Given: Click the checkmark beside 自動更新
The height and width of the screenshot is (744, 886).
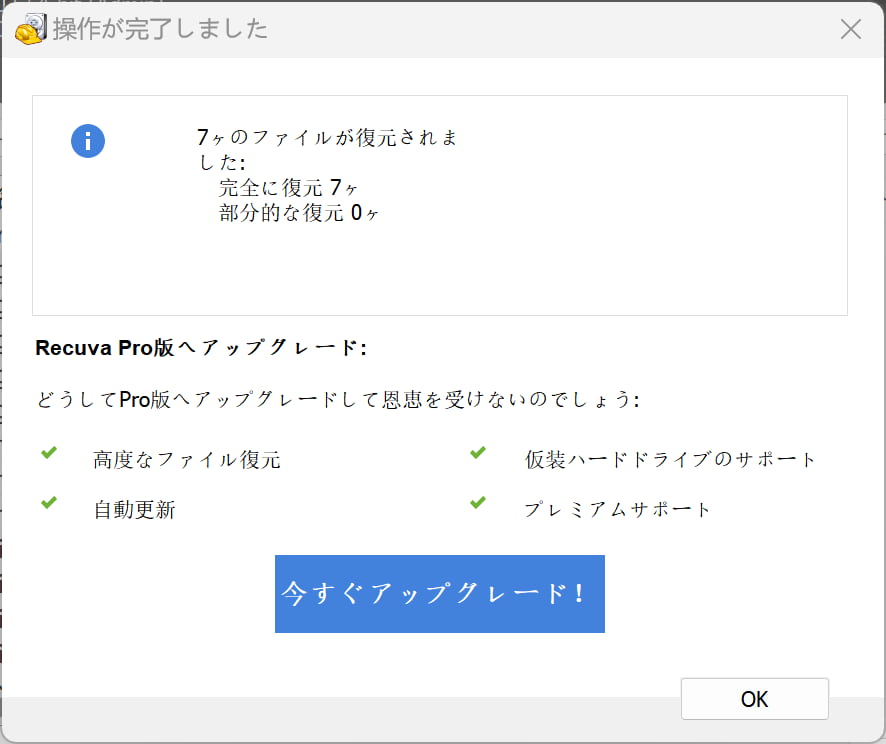Looking at the screenshot, I should (x=49, y=502).
